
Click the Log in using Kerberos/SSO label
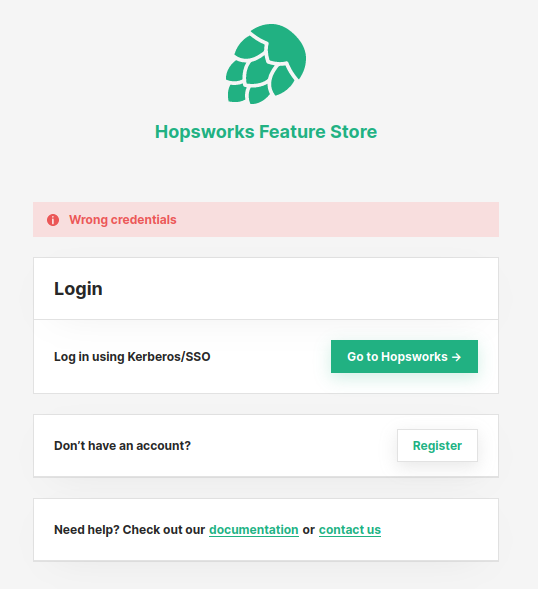coord(132,356)
